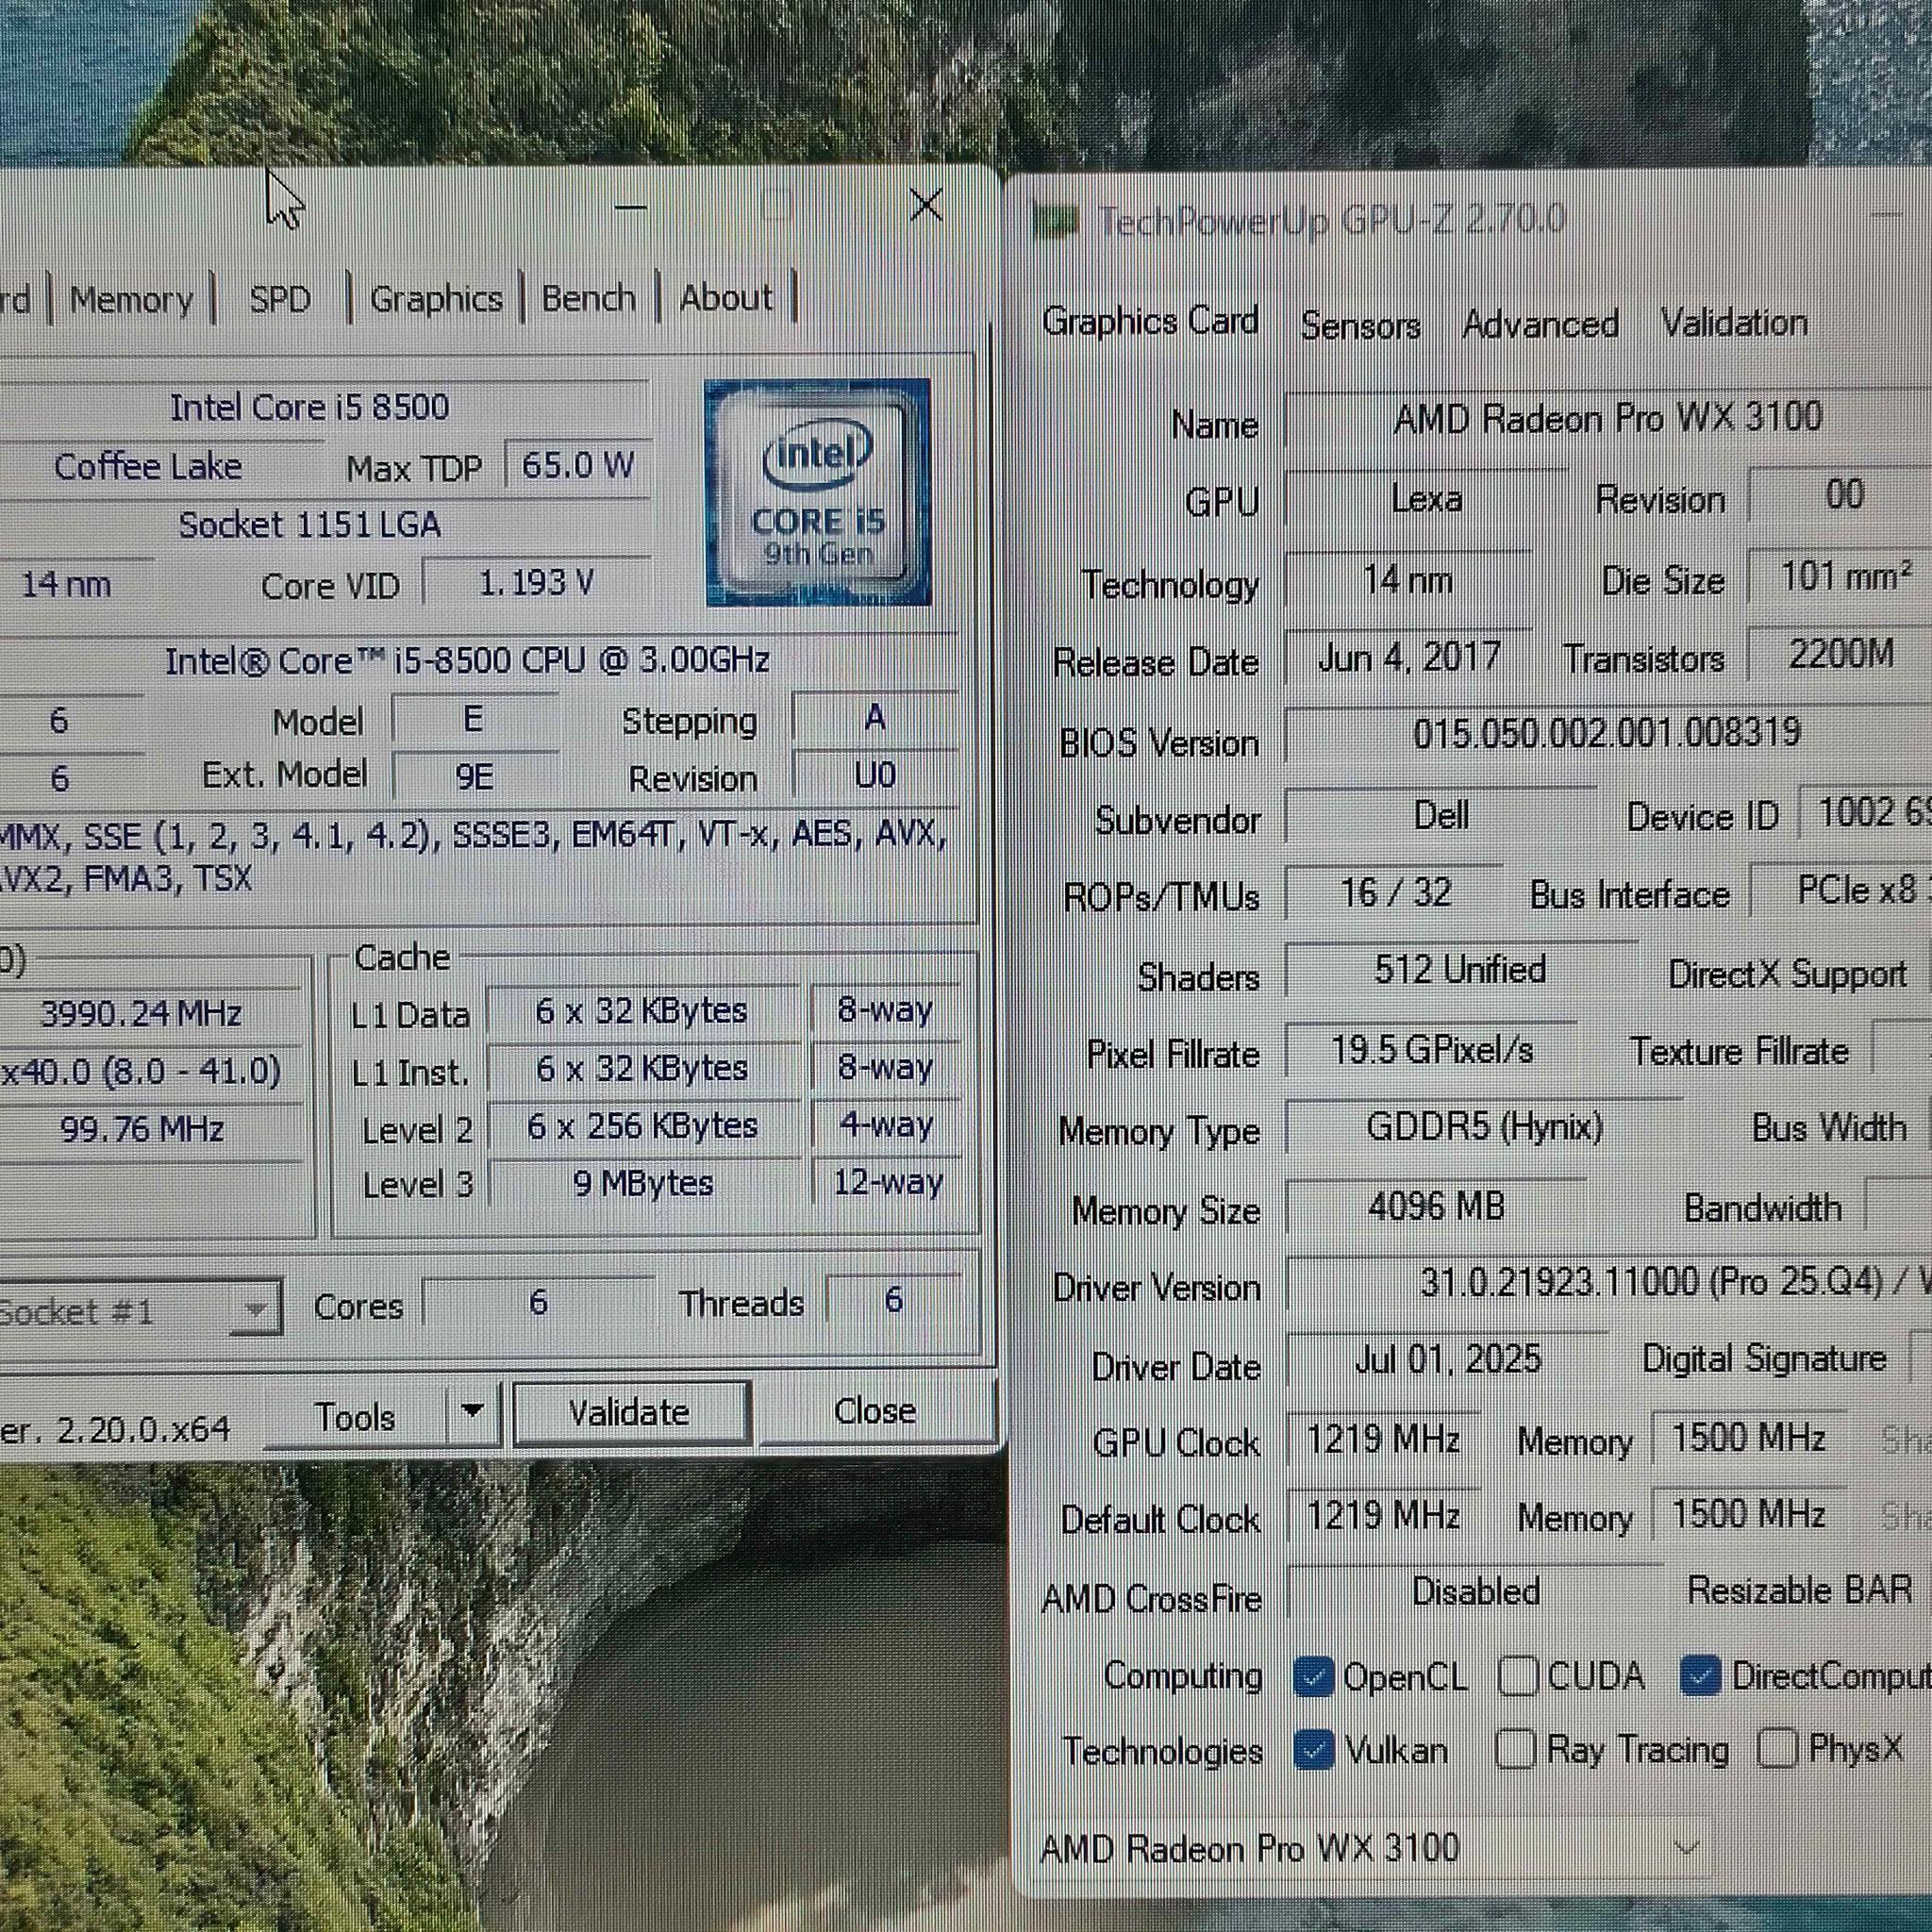This screenshot has height=1932, width=1932.
Task: Click the GPU-Z title bar icon
Action: pyautogui.click(x=1056, y=219)
